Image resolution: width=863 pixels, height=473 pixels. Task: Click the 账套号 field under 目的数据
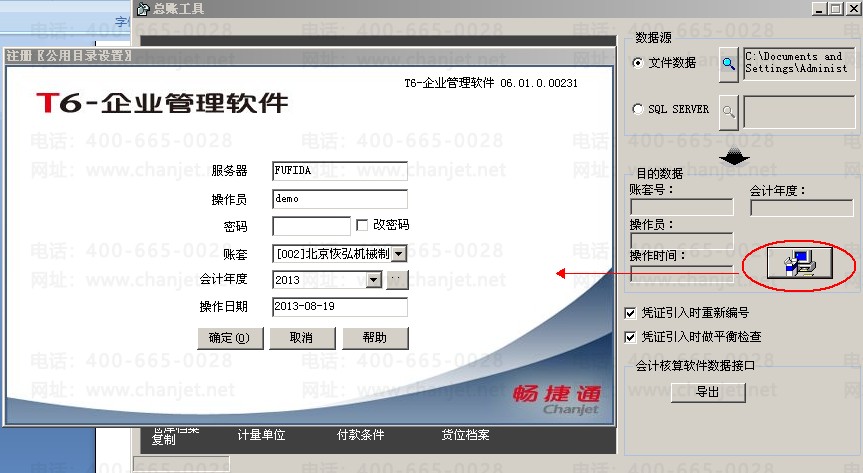coord(681,207)
